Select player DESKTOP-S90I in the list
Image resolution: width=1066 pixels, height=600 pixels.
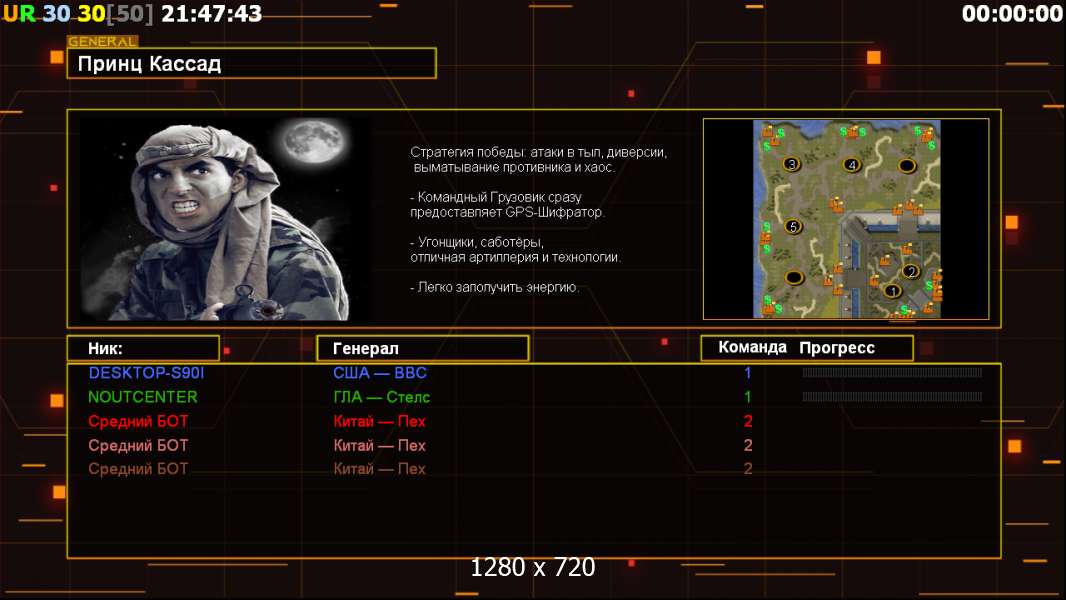(146, 372)
